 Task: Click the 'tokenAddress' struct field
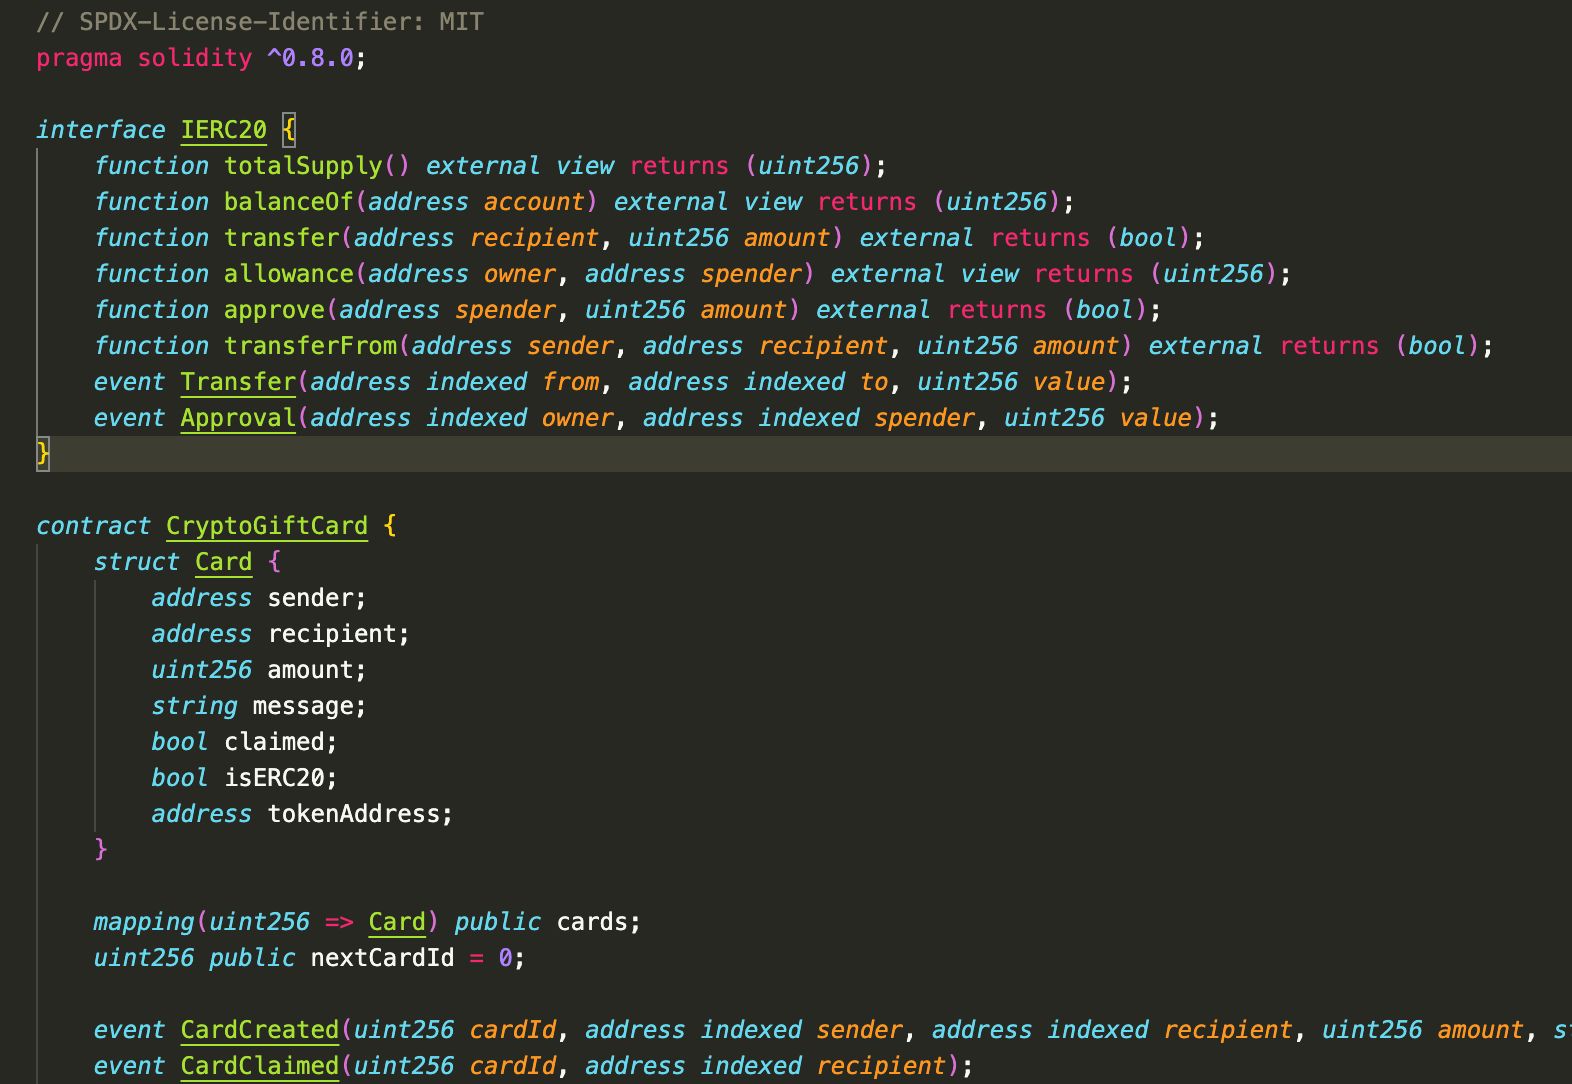coord(354,814)
